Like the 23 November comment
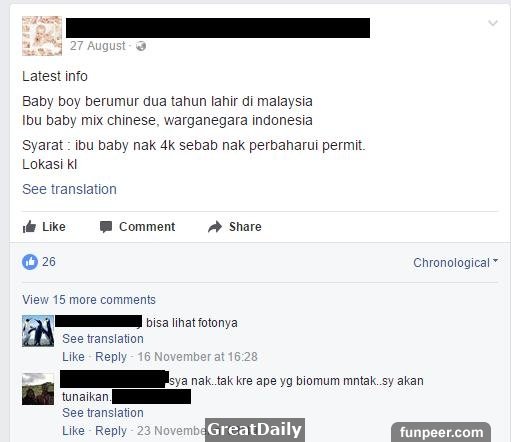 (73, 431)
